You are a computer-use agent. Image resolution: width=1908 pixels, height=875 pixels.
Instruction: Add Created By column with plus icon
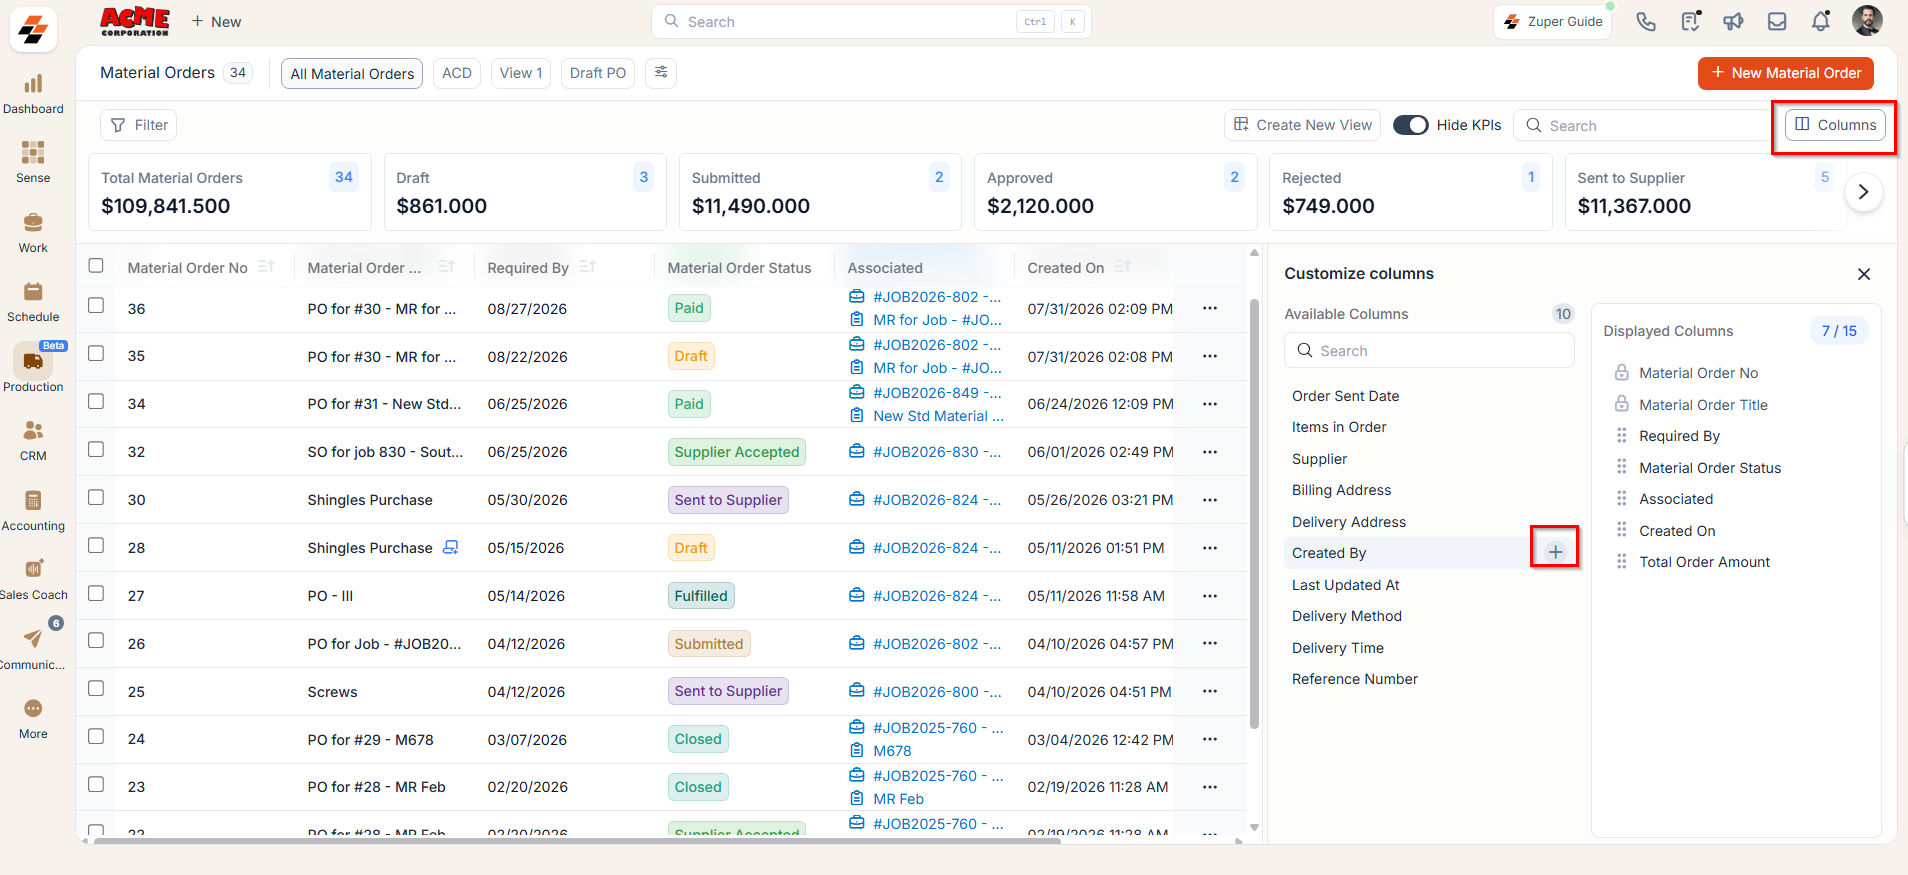1555,552
